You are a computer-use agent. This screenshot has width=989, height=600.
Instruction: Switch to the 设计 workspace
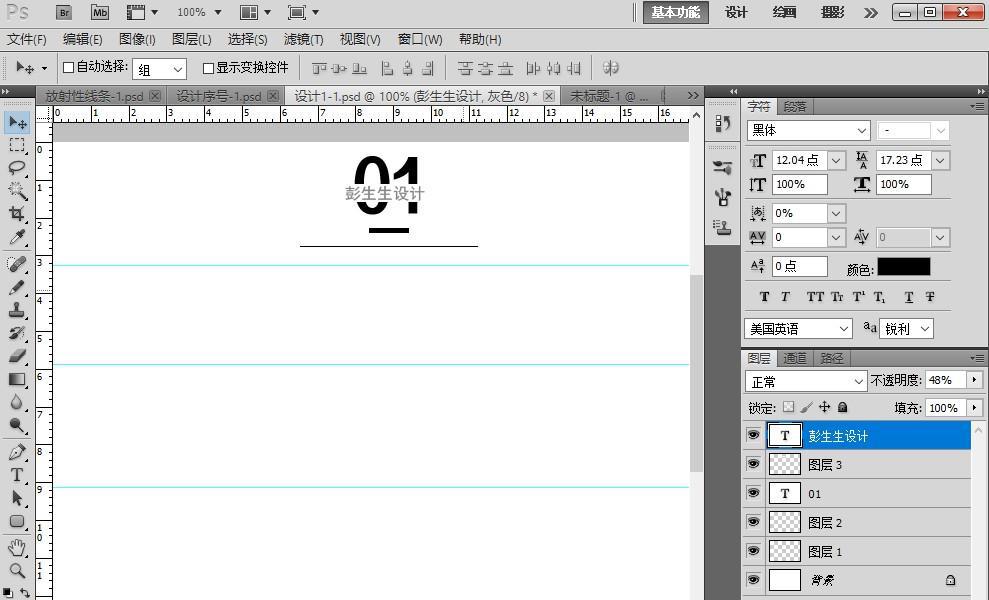point(736,12)
